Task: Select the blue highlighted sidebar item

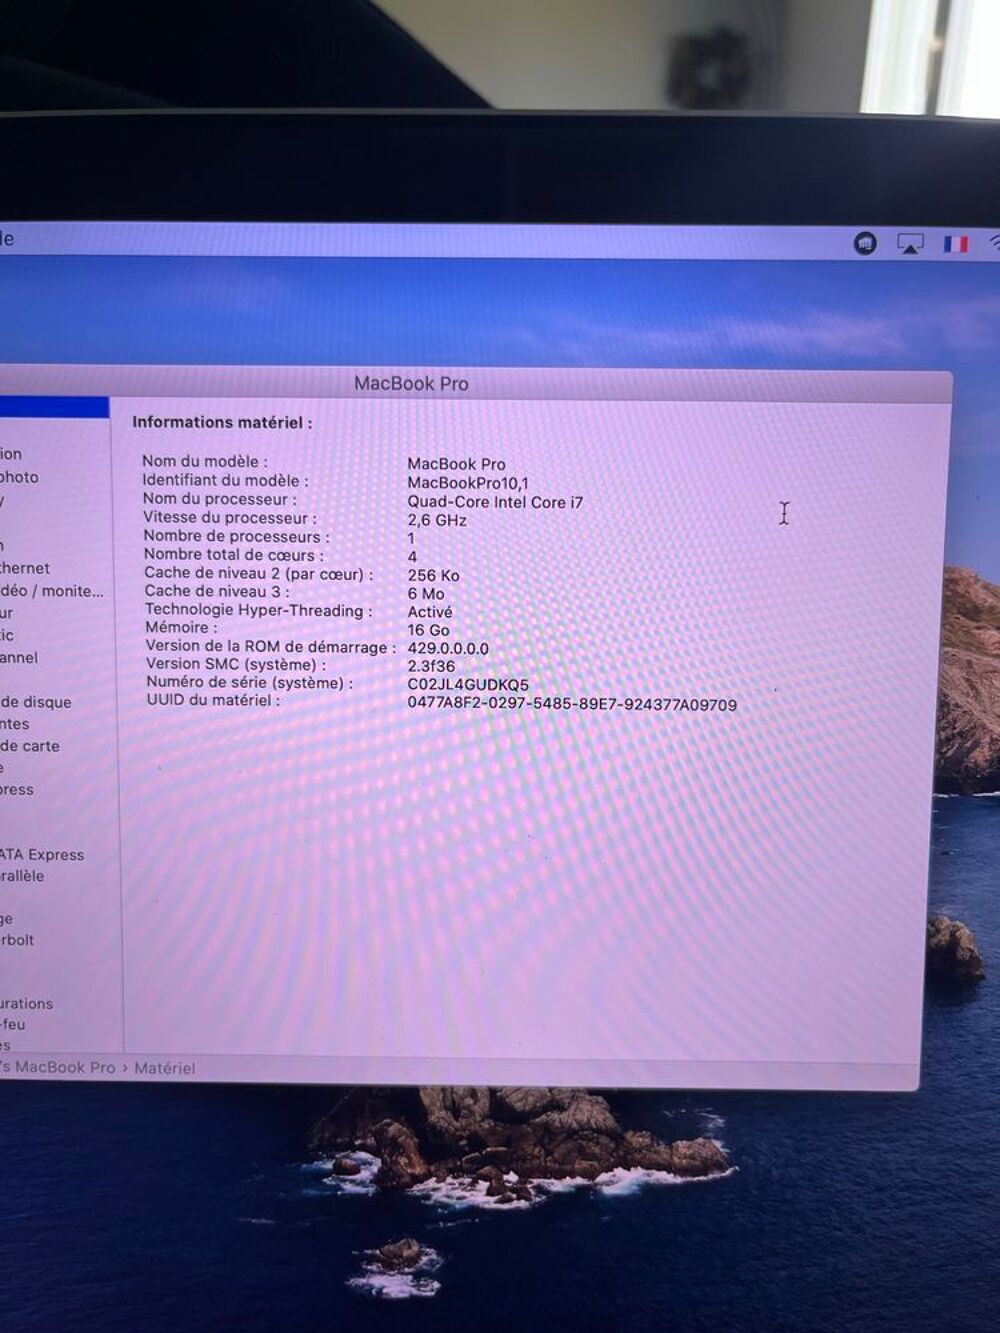Action: [x=54, y=407]
